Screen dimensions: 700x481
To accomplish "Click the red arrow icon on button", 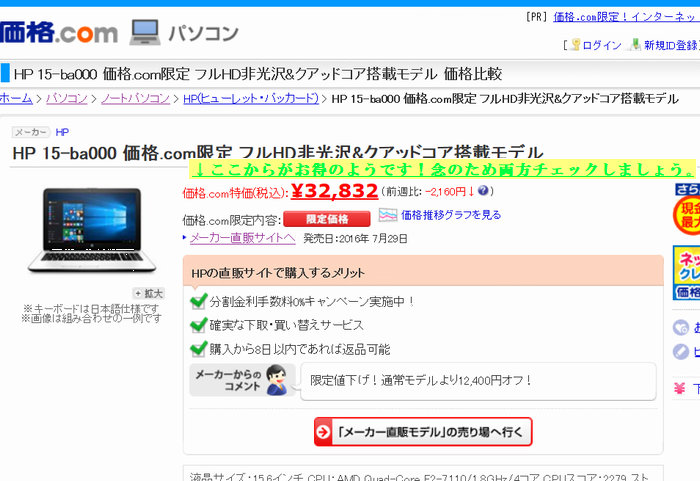I will pyautogui.click(x=323, y=432).
